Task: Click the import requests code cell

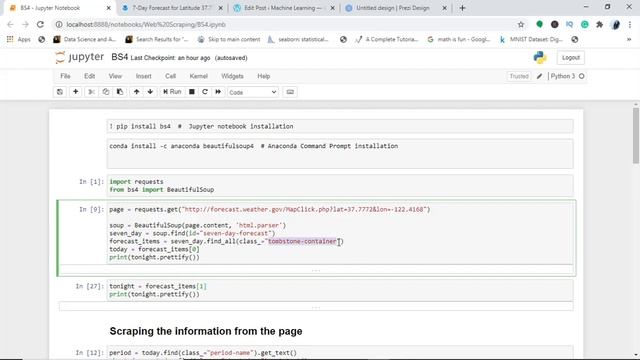Action: tap(340, 186)
